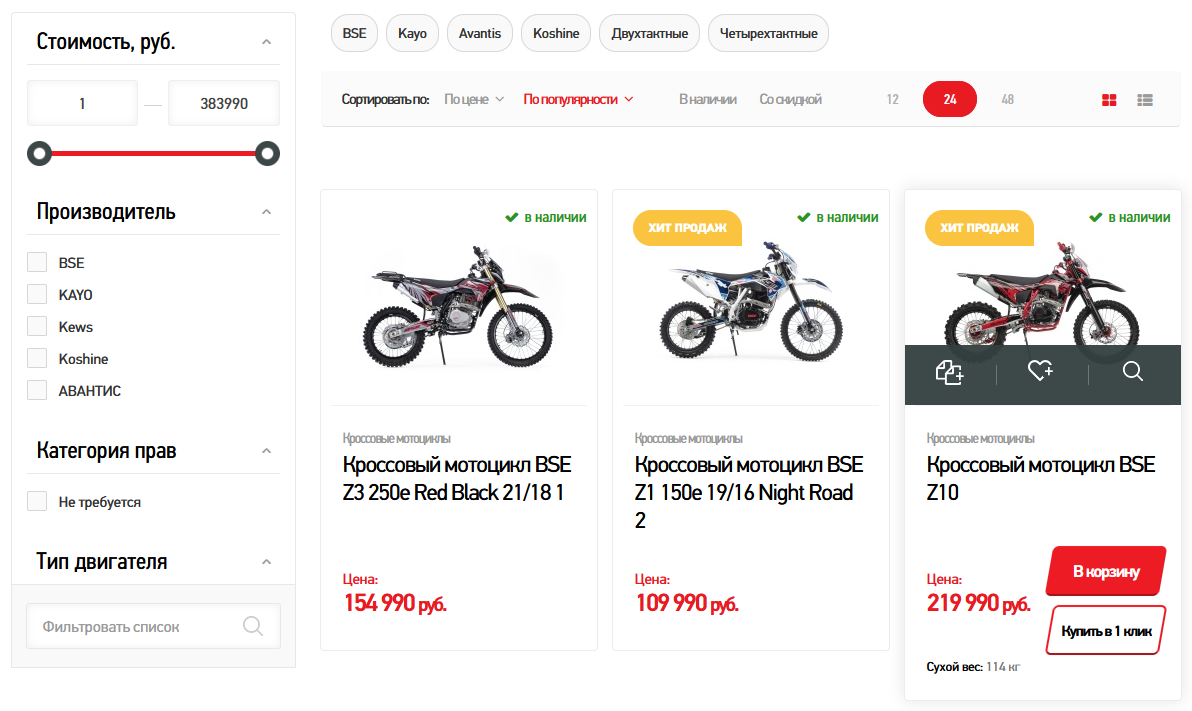
Task: Check the Koshine manufacturer box
Action: point(37,359)
